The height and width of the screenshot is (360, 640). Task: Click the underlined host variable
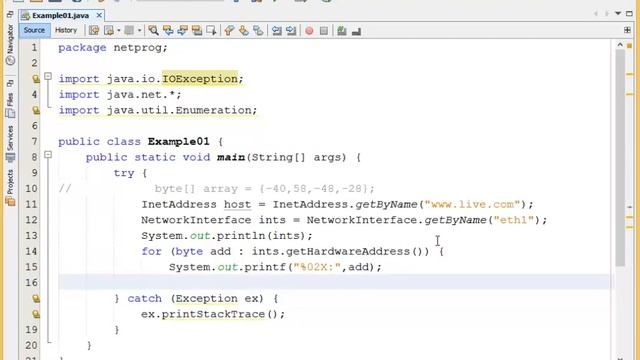tap(237, 204)
